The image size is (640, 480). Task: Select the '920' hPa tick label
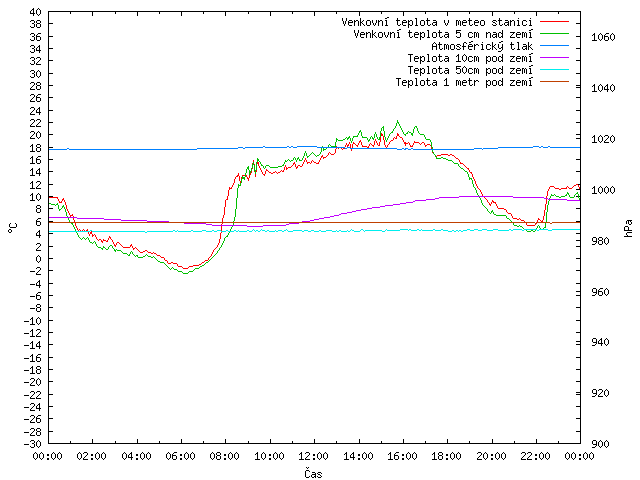click(600, 393)
